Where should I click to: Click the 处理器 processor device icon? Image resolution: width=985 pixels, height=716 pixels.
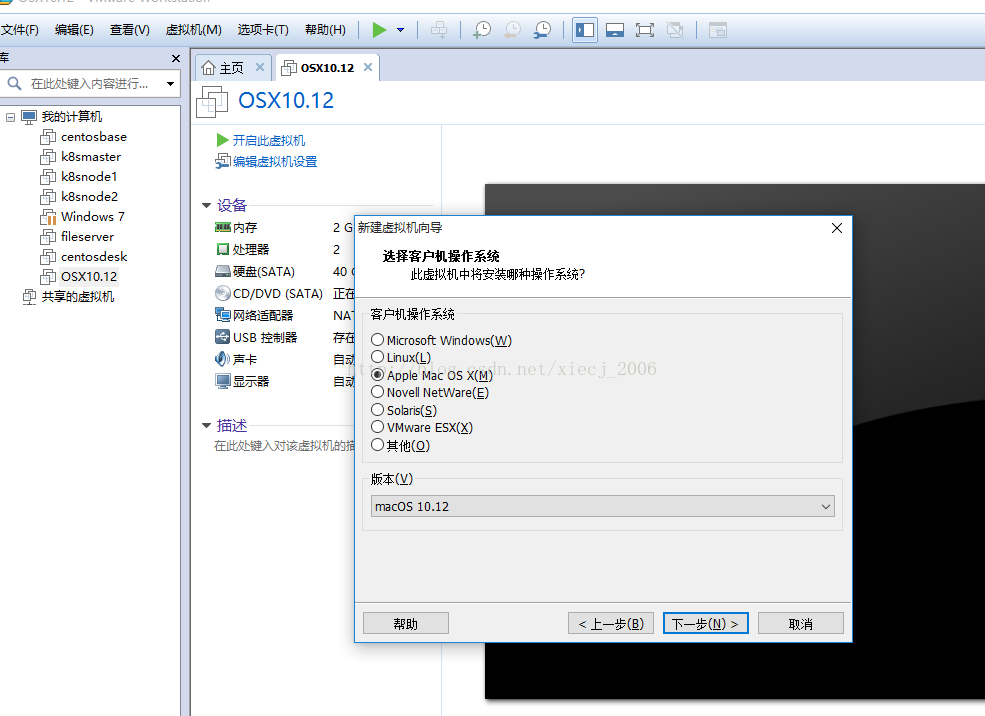223,249
